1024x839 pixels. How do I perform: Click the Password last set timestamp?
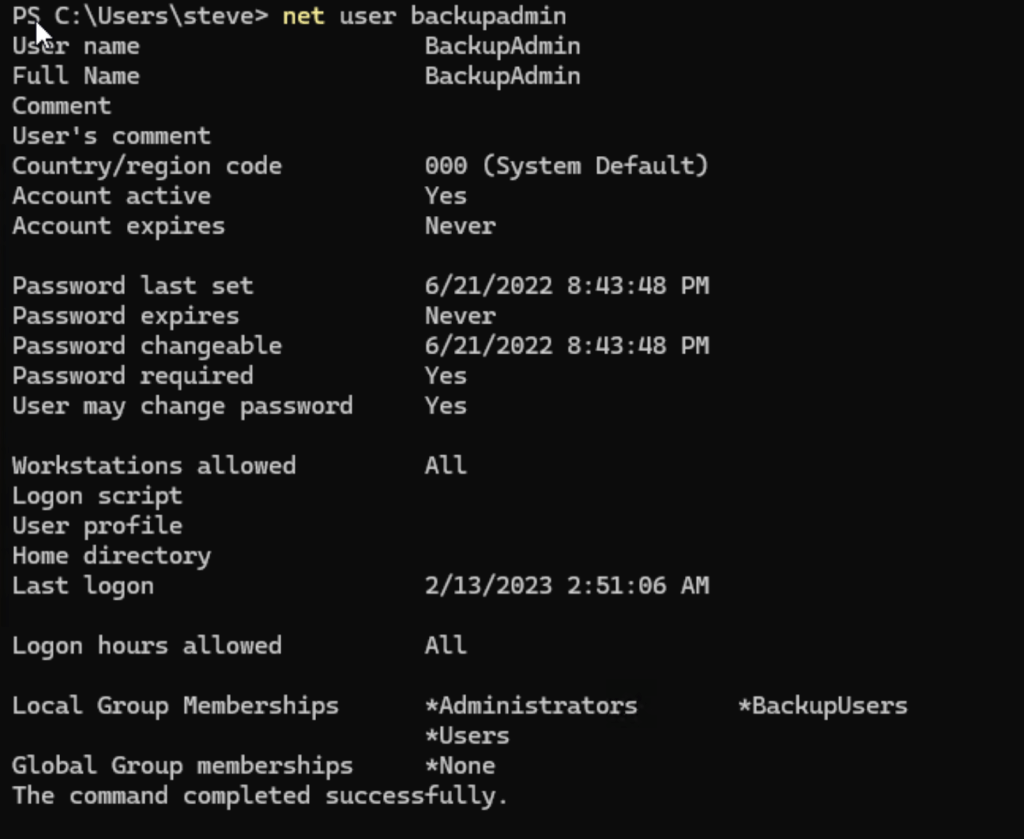(x=566, y=286)
